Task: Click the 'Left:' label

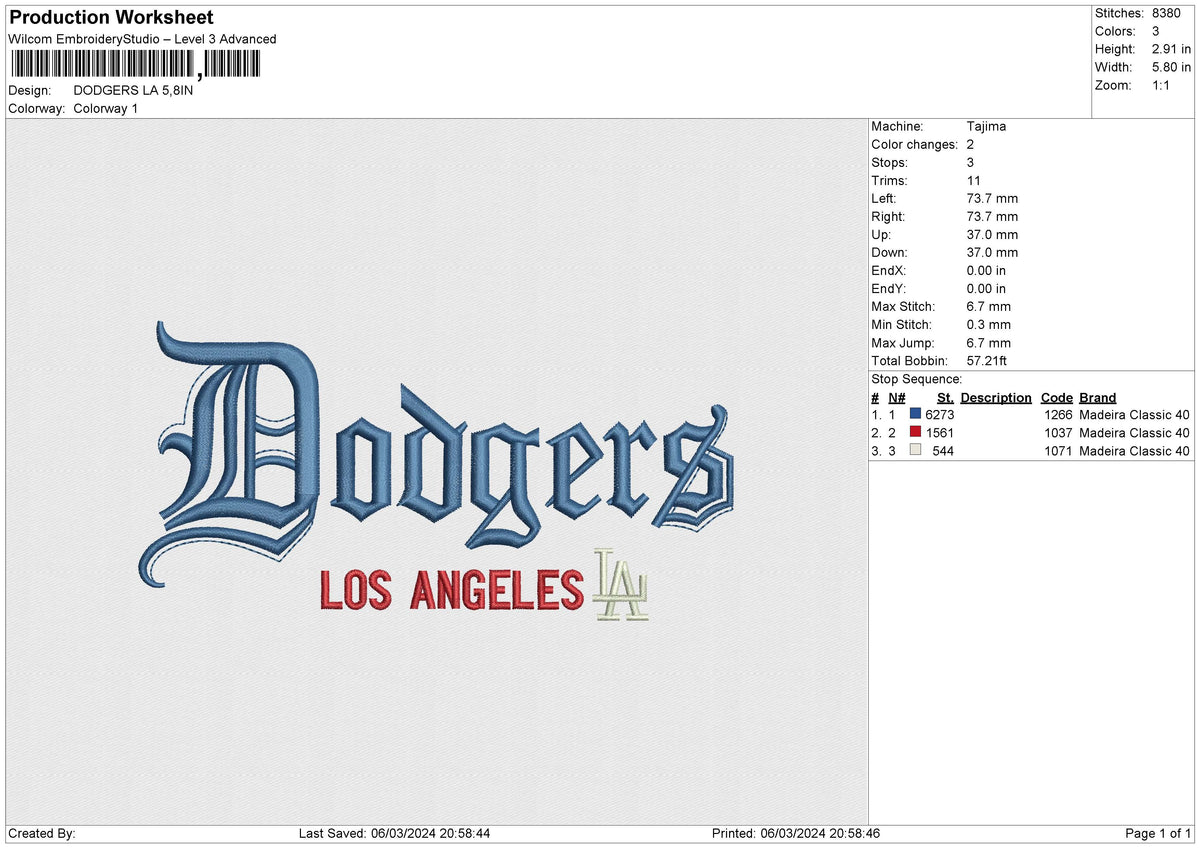Action: click(885, 198)
